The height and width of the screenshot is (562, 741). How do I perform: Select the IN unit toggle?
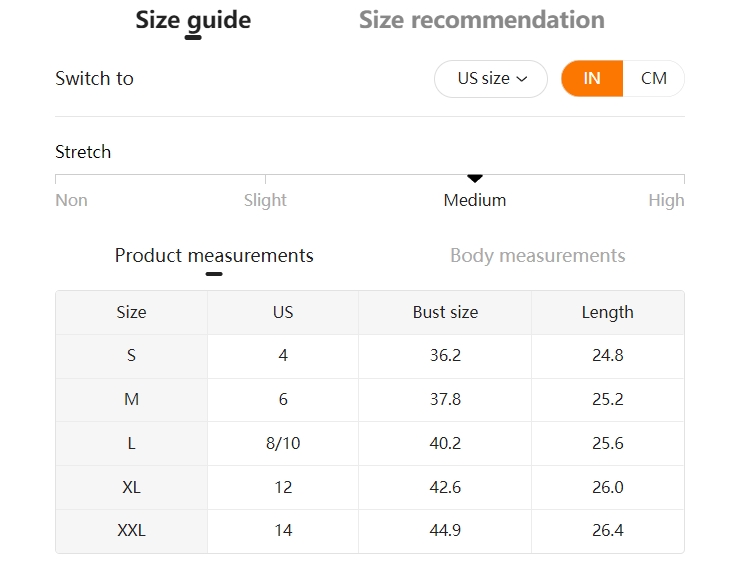[x=592, y=78]
